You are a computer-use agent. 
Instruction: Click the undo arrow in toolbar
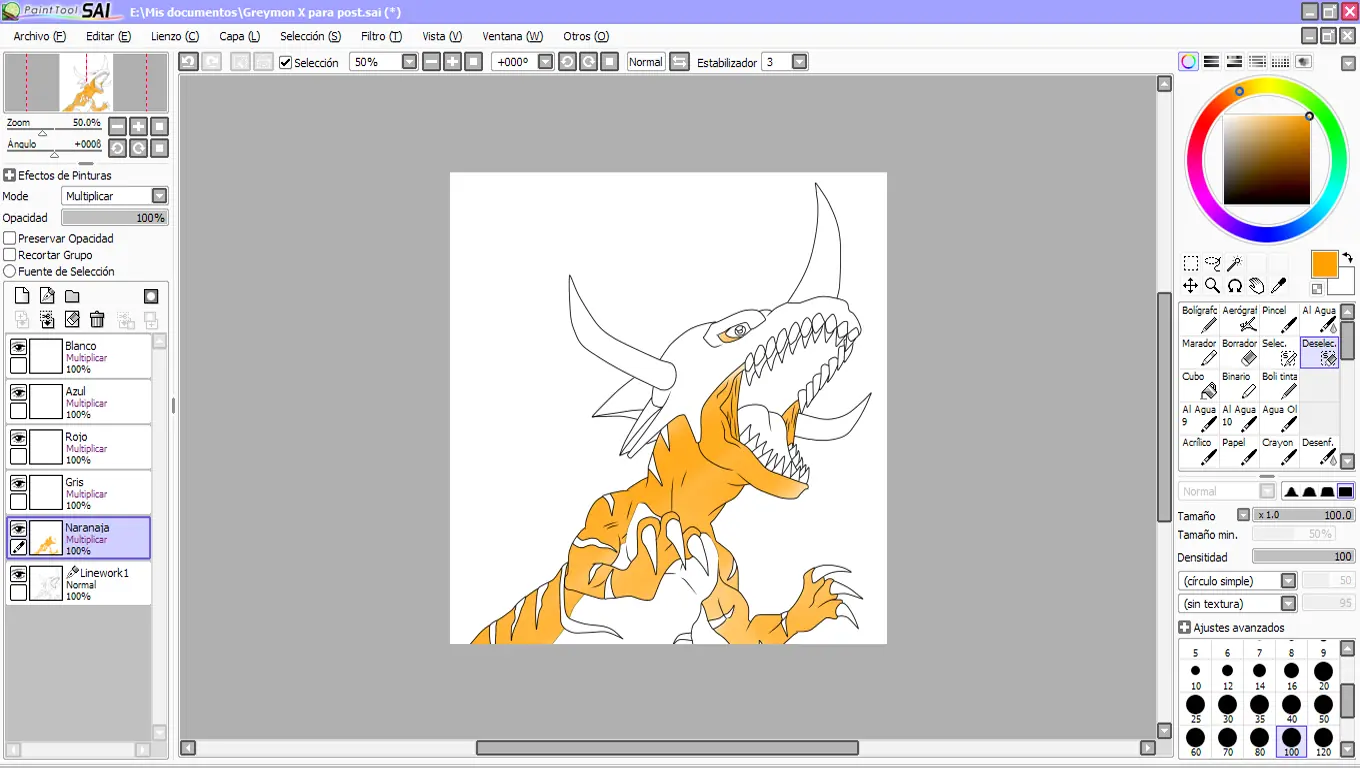pyautogui.click(x=188, y=62)
